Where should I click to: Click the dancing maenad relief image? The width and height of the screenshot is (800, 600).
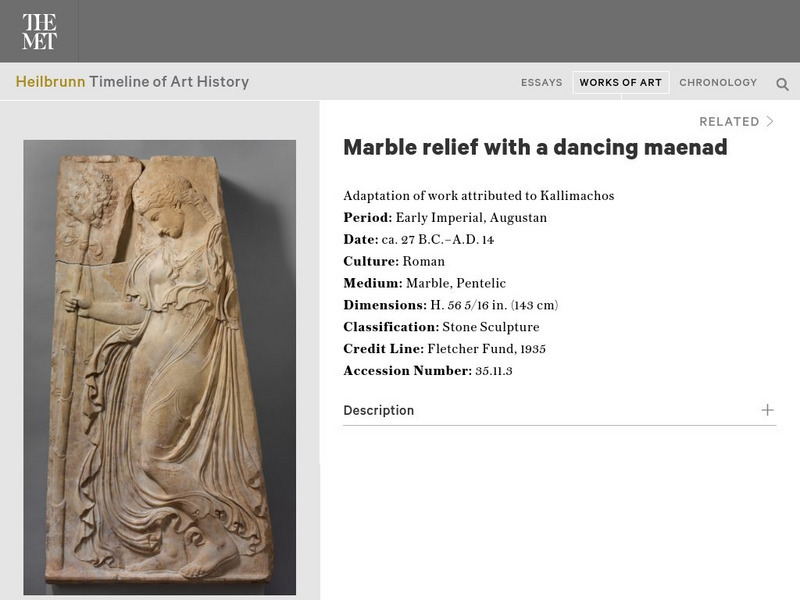160,367
